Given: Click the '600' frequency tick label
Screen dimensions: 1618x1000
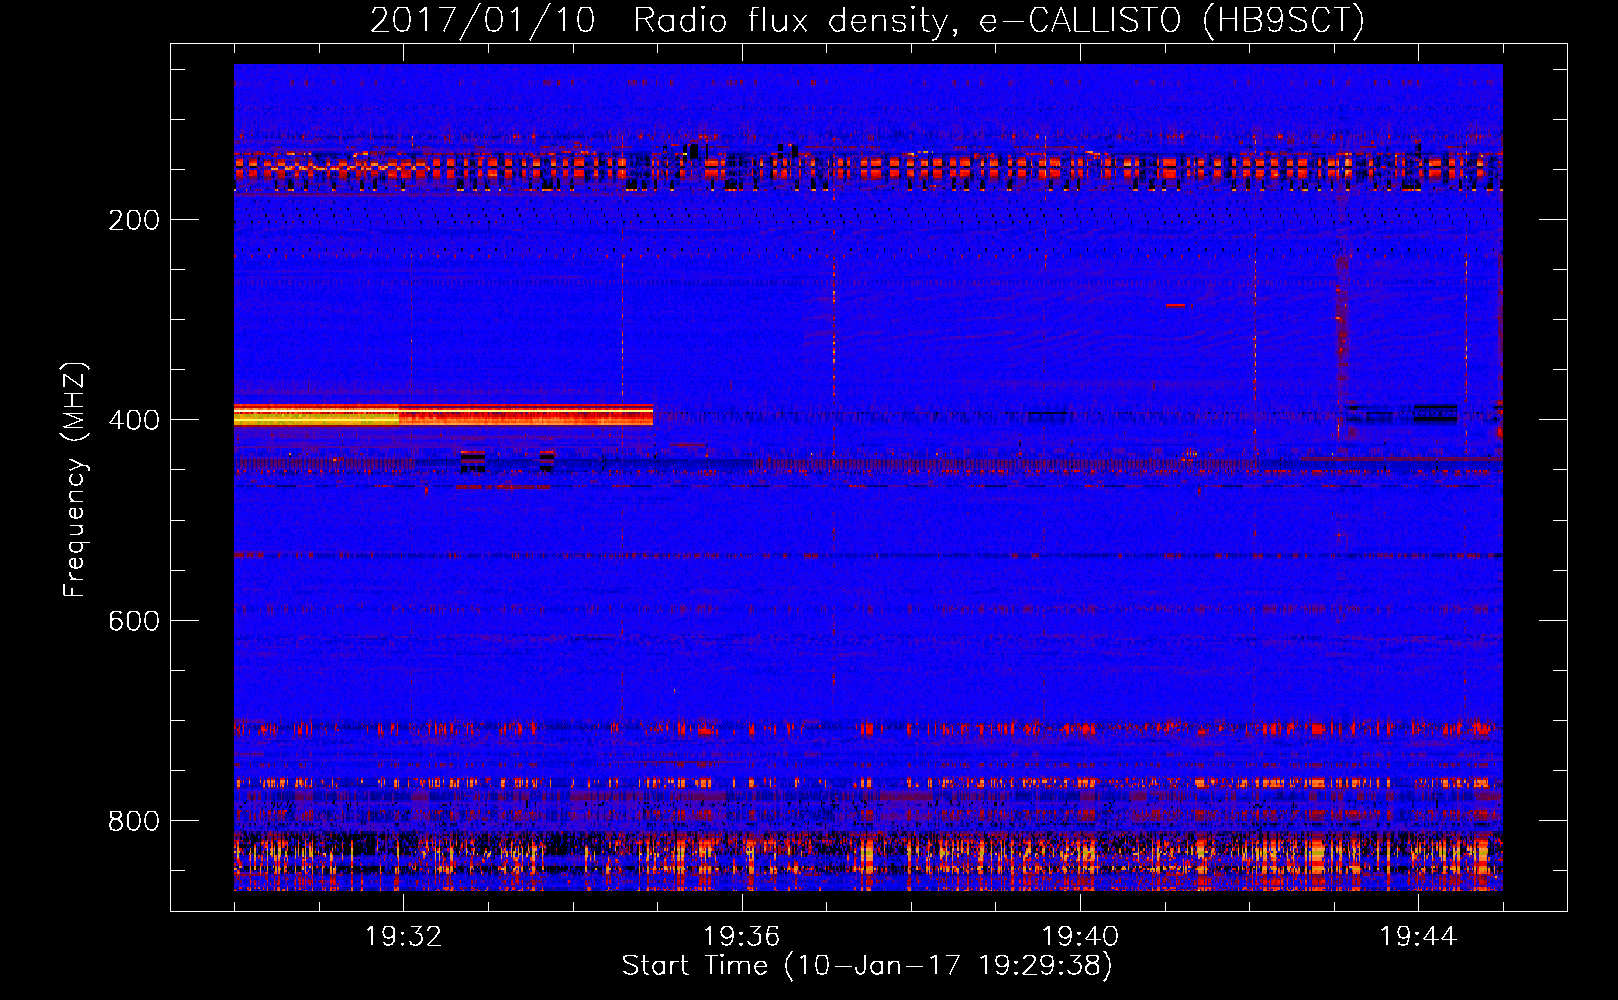Looking at the screenshot, I should point(134,621).
